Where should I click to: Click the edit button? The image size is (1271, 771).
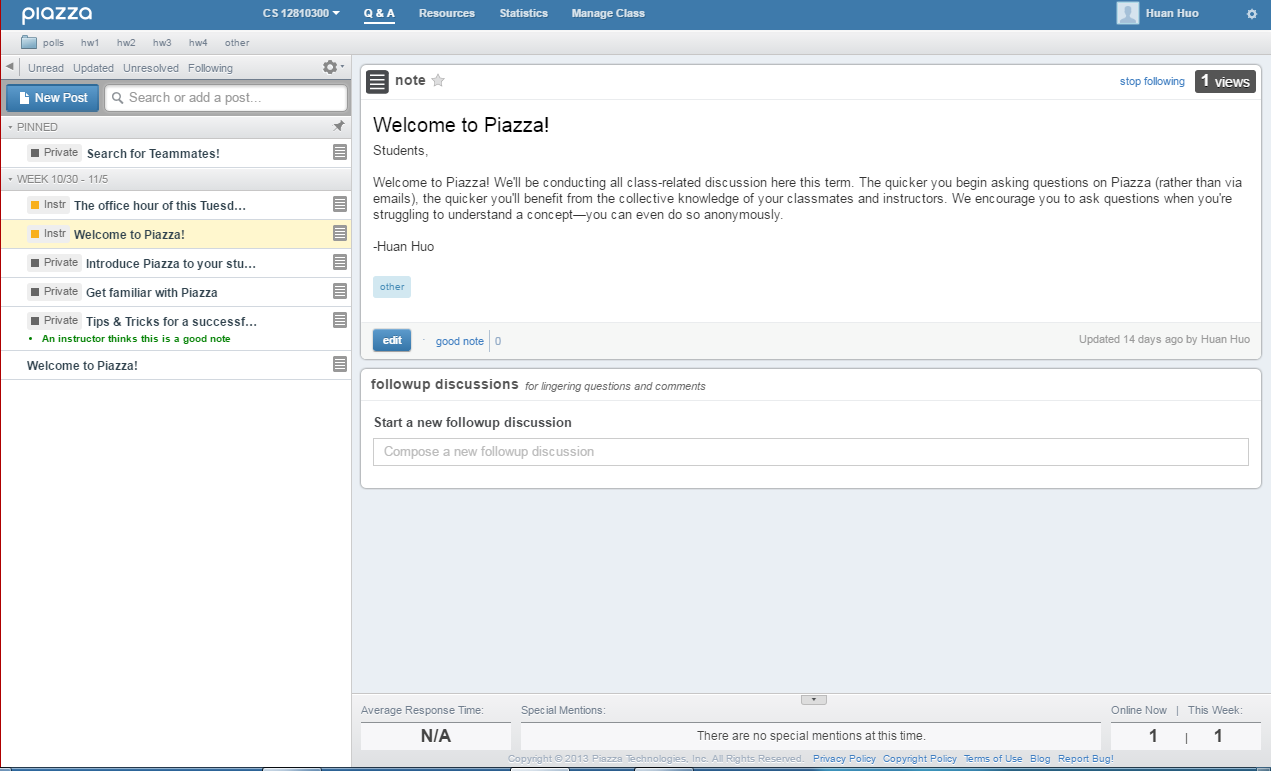coord(392,340)
